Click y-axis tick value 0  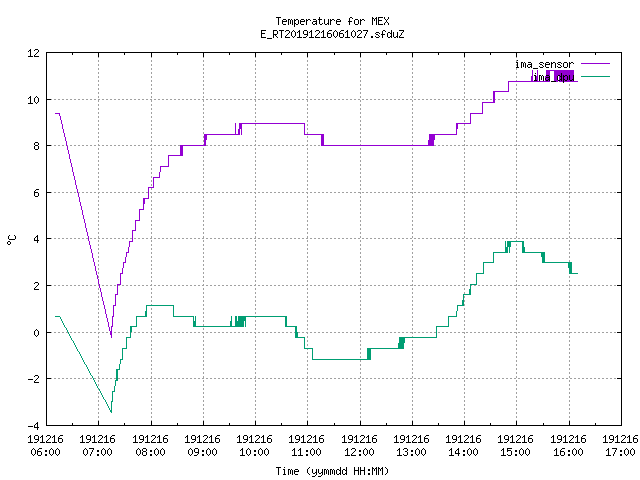(x=36, y=333)
